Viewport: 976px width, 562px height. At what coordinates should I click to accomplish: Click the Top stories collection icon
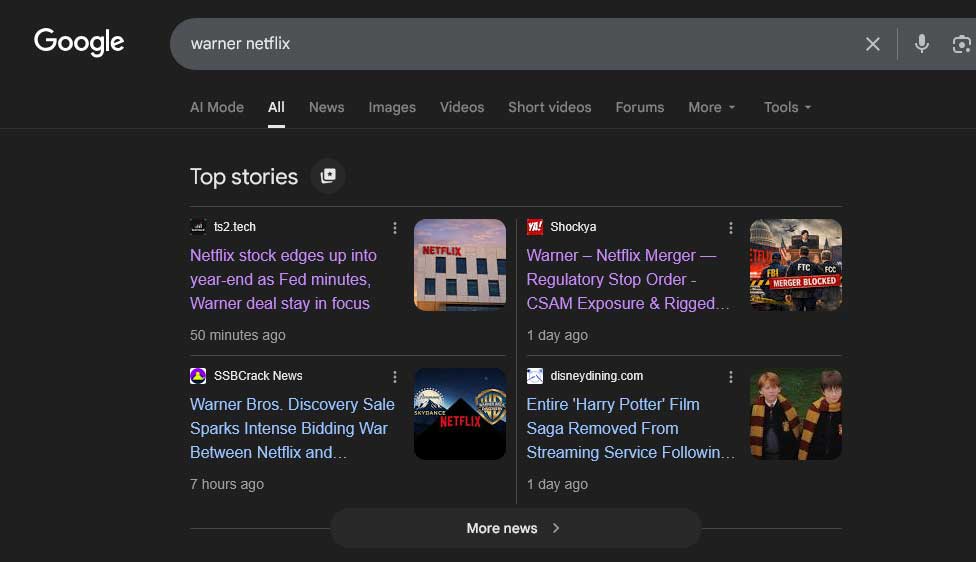[x=328, y=176]
